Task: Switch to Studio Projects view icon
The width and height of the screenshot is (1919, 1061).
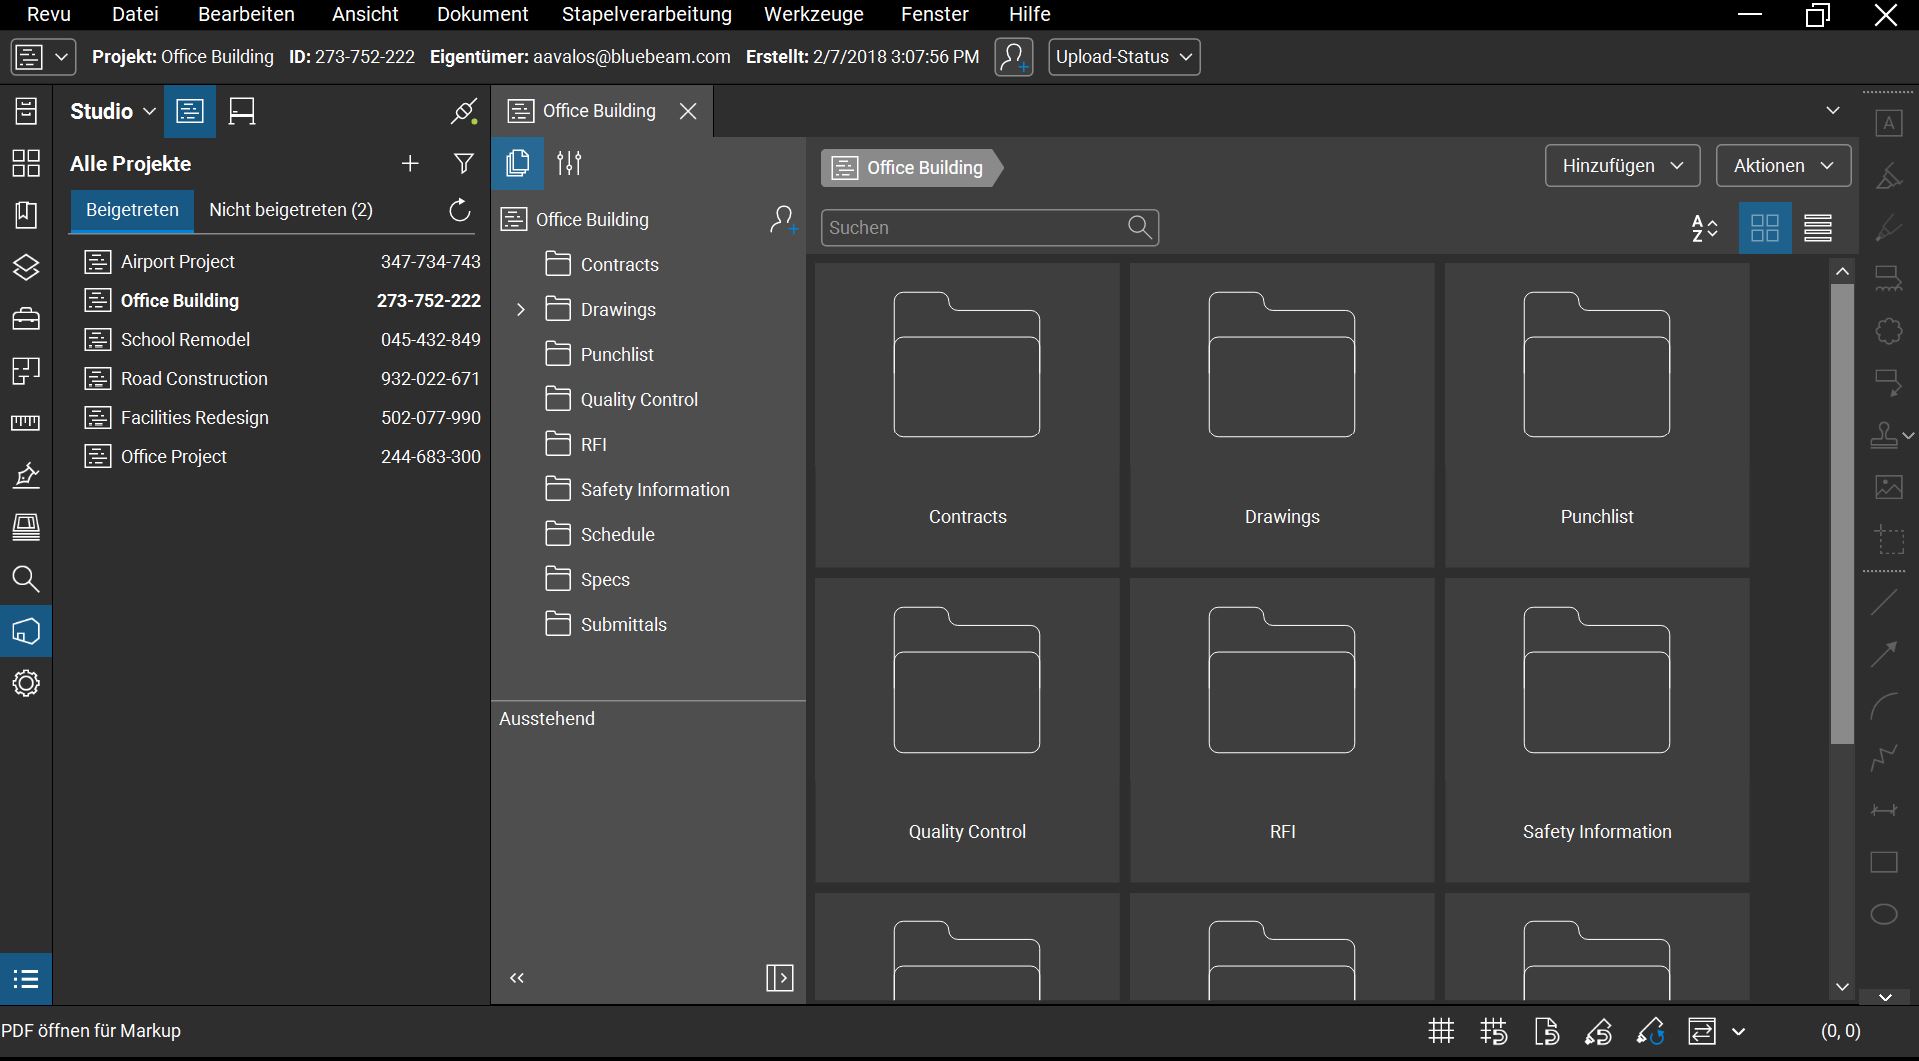Action: click(190, 111)
